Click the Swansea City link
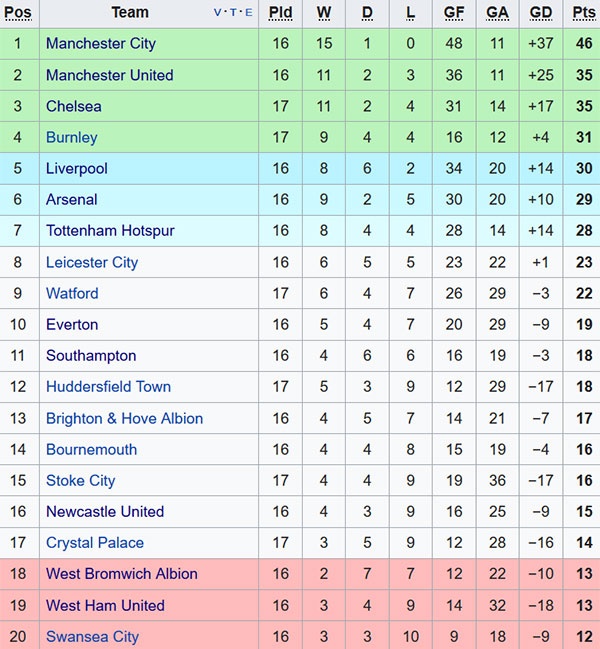The width and height of the screenshot is (600, 649). 92,636
